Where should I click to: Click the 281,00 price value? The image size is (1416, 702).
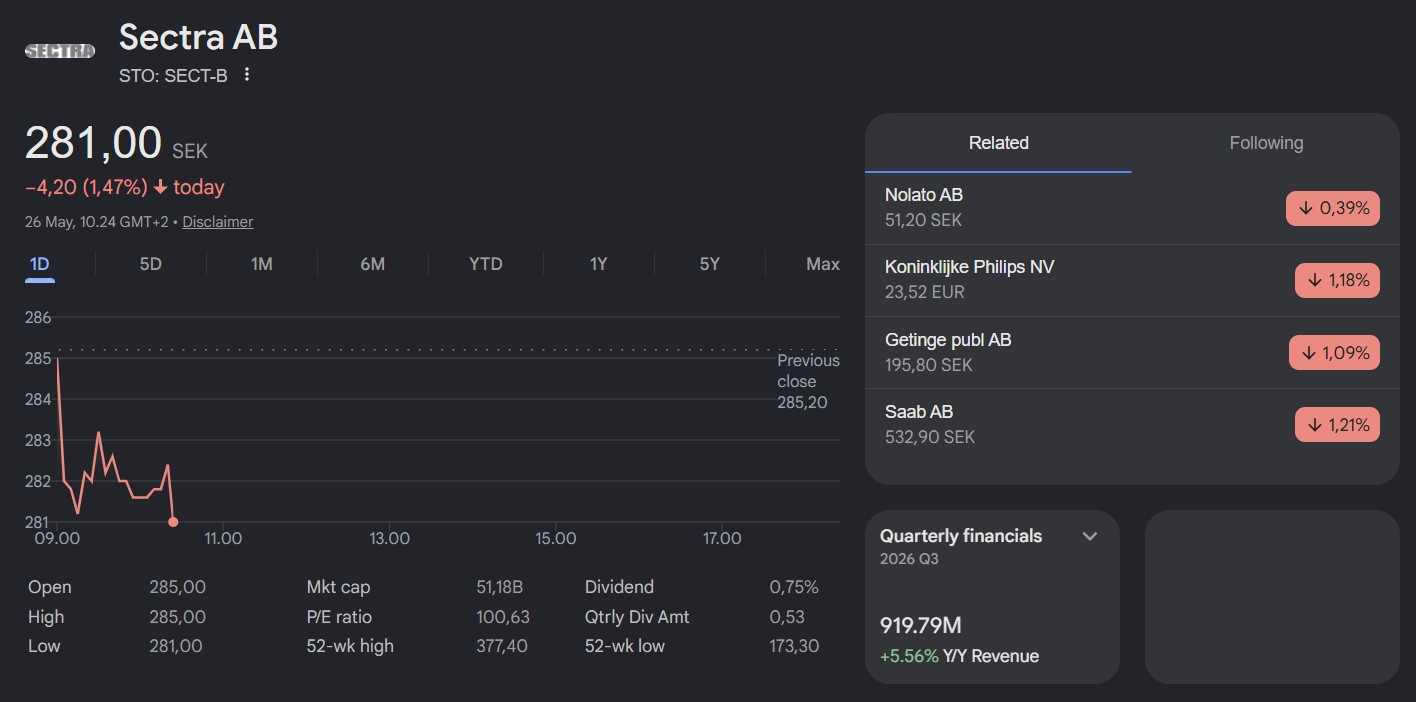click(93, 143)
